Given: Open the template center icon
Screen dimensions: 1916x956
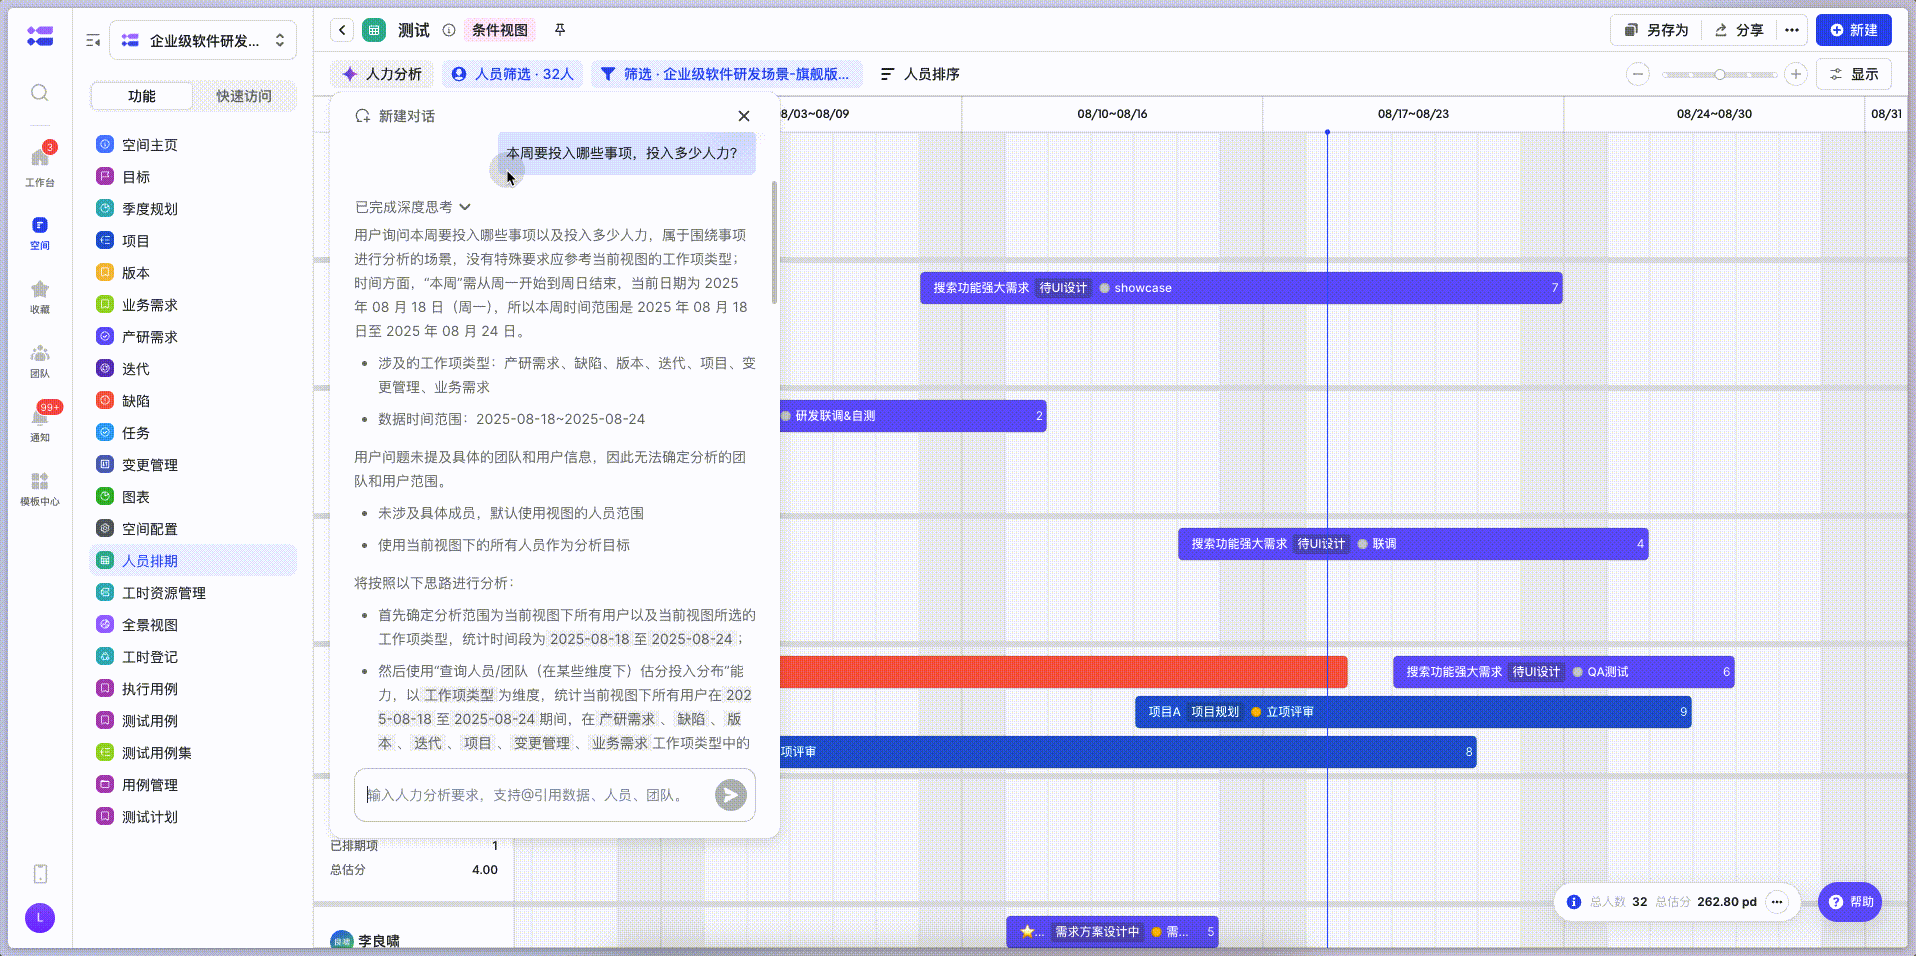Looking at the screenshot, I should (x=40, y=487).
